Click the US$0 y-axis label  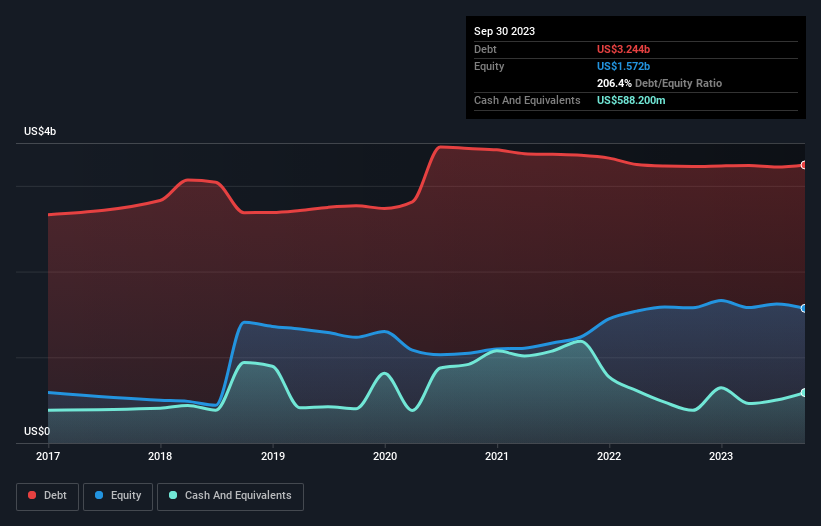[x=37, y=431]
